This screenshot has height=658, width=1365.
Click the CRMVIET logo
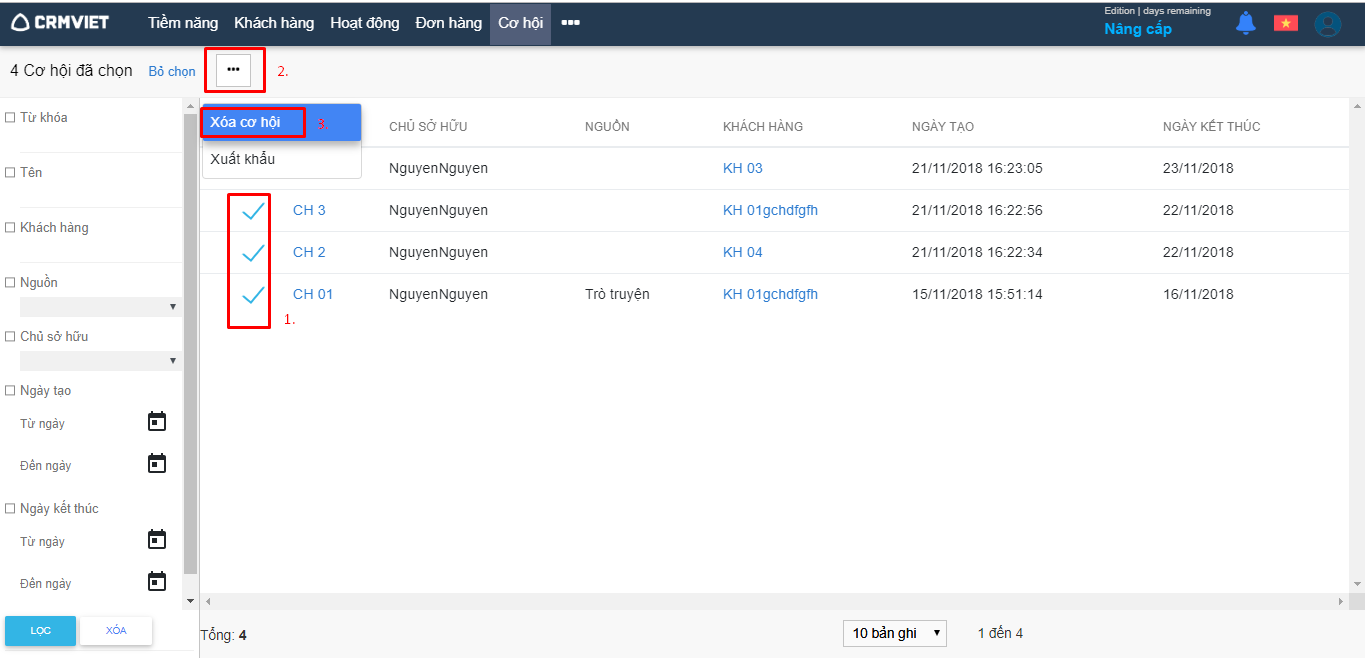coord(60,22)
